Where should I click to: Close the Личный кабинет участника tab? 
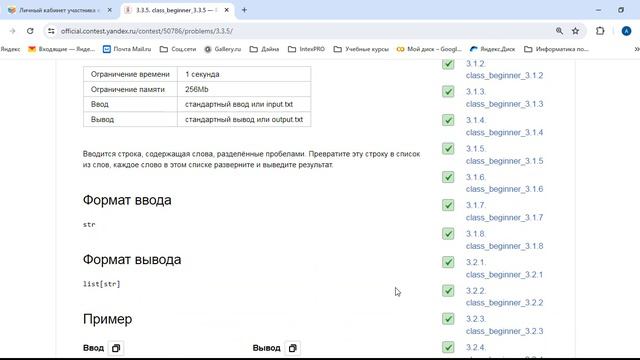(x=109, y=10)
